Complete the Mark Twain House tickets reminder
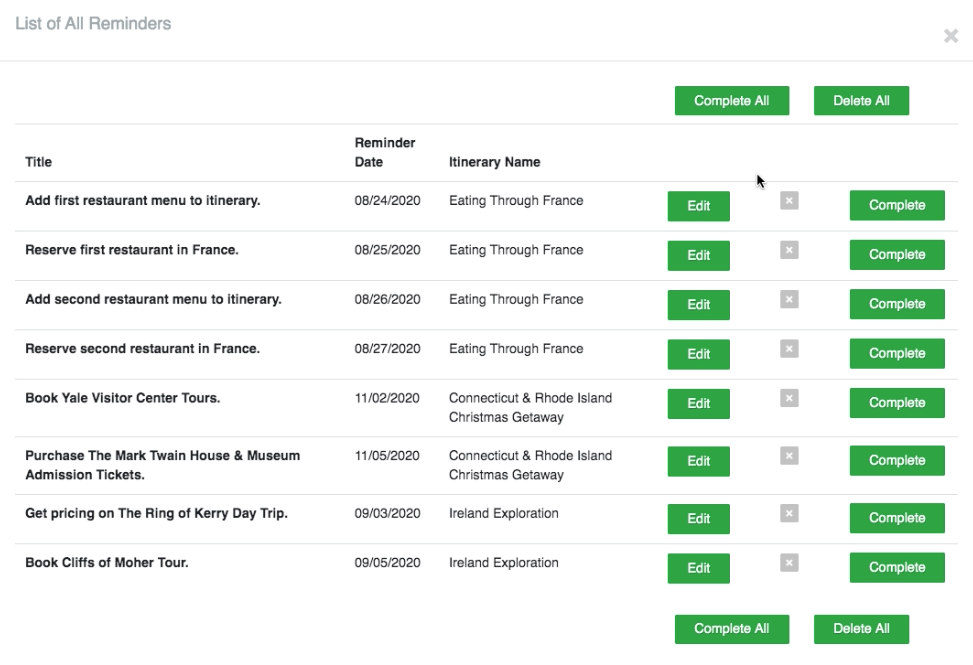 tap(897, 460)
